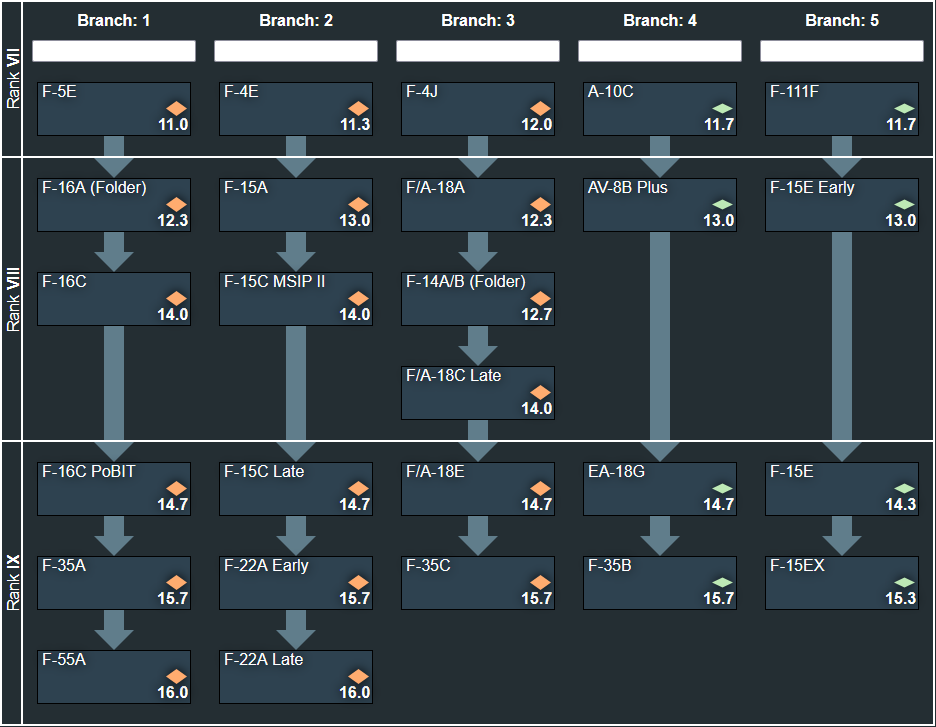Click the input field under Branch: 5
This screenshot has height=727, width=936.
(x=842, y=51)
